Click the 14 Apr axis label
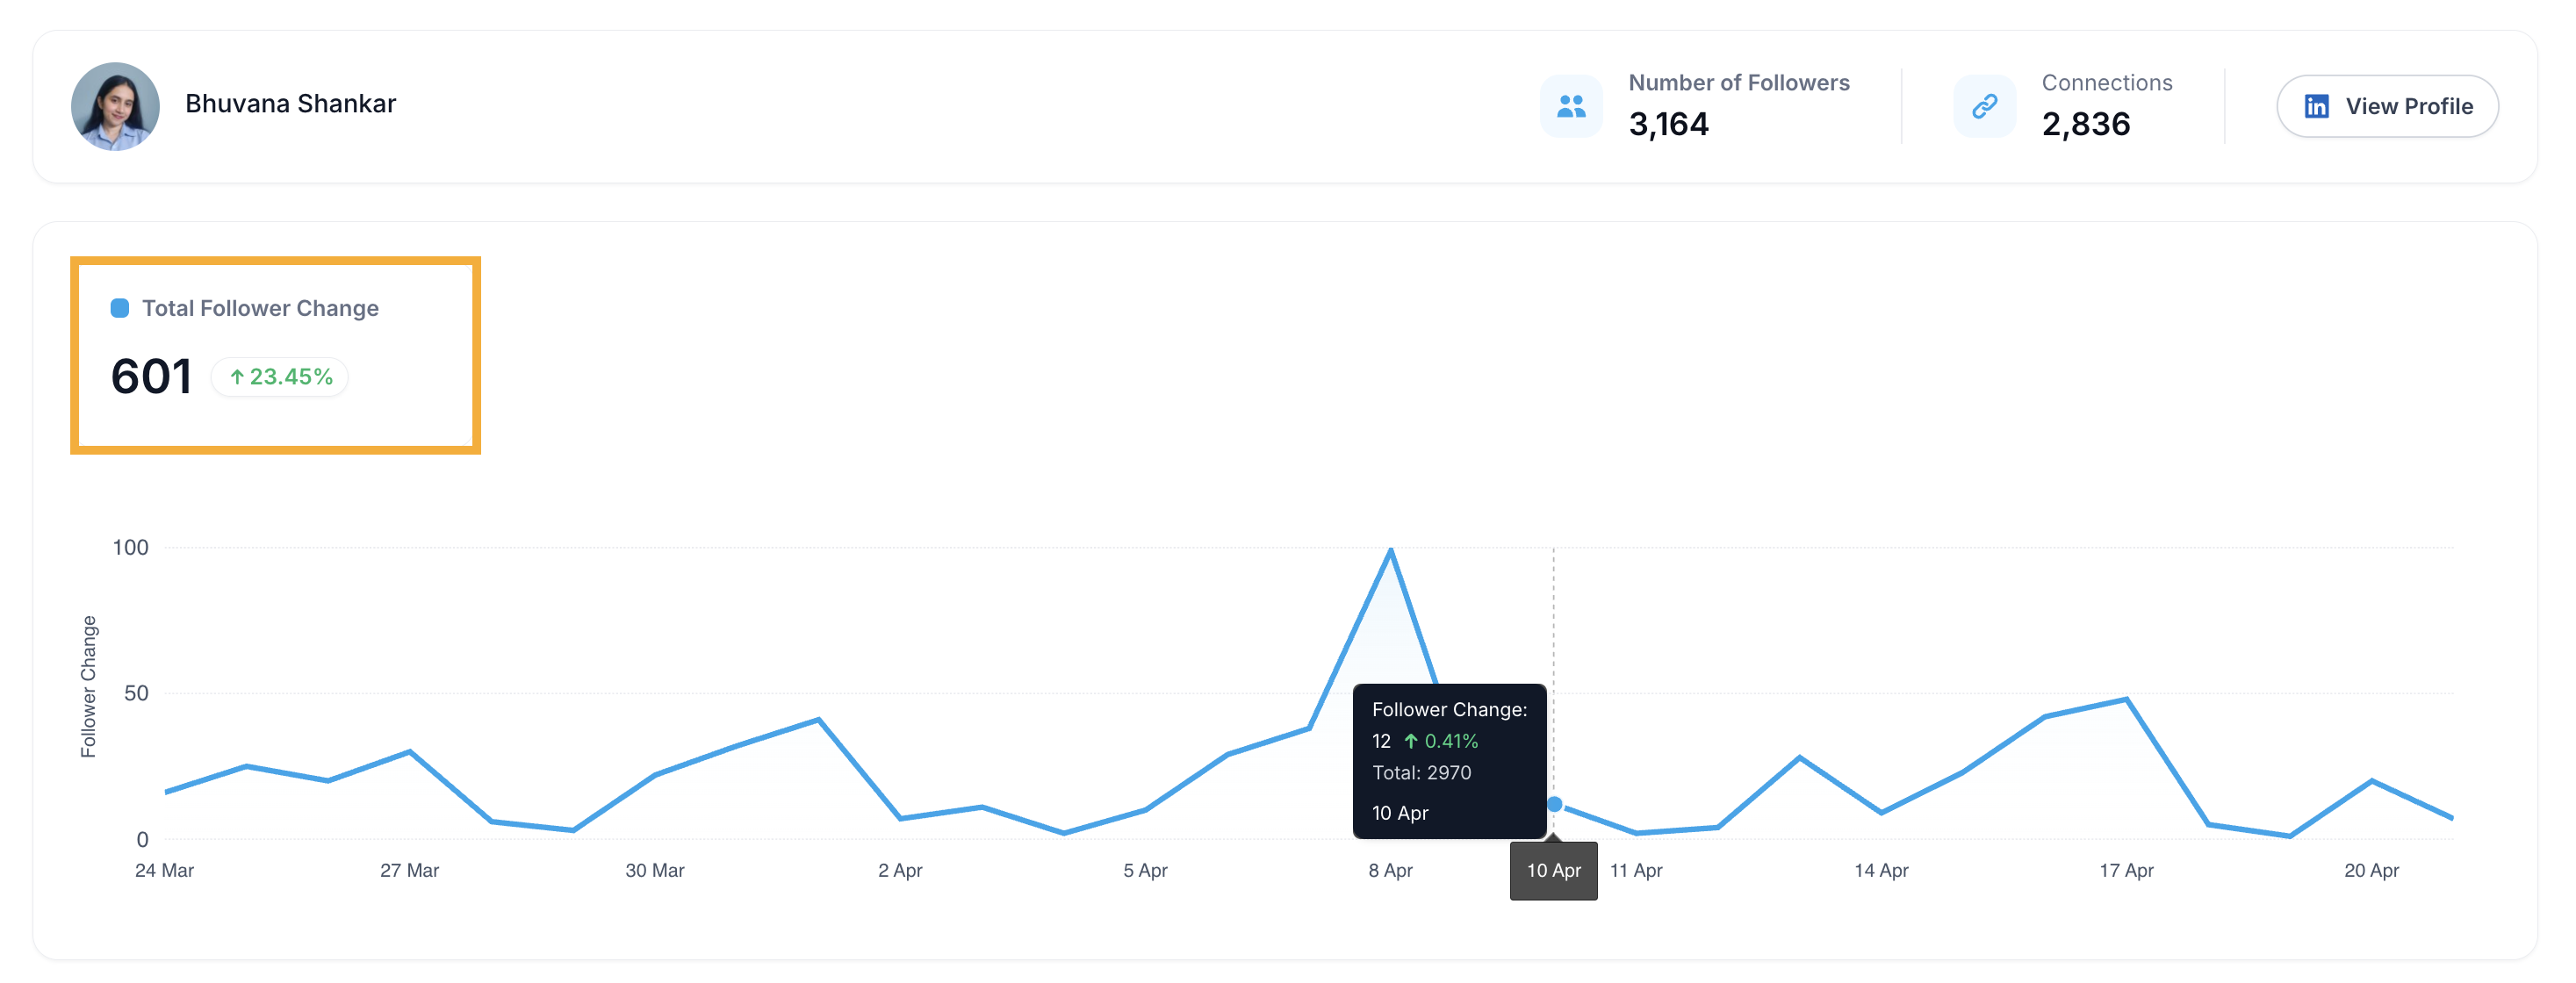Image resolution: width=2576 pixels, height=983 pixels. pyautogui.click(x=1881, y=871)
